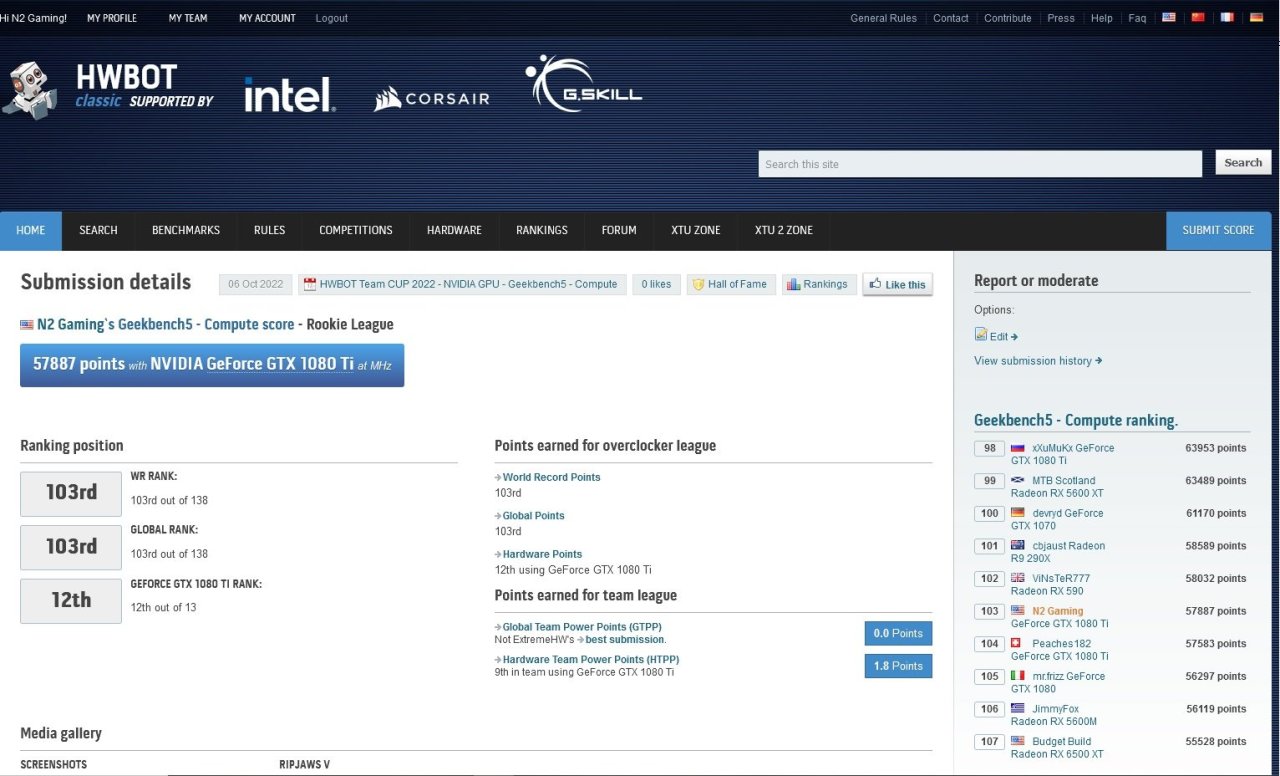The width and height of the screenshot is (1280, 776).
Task: Open the COMPETITIONS menu item
Action: (x=355, y=231)
